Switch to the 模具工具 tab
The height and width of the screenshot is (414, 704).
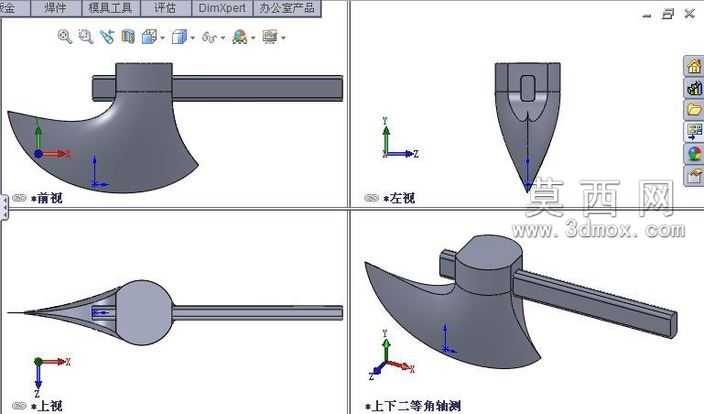tap(110, 8)
